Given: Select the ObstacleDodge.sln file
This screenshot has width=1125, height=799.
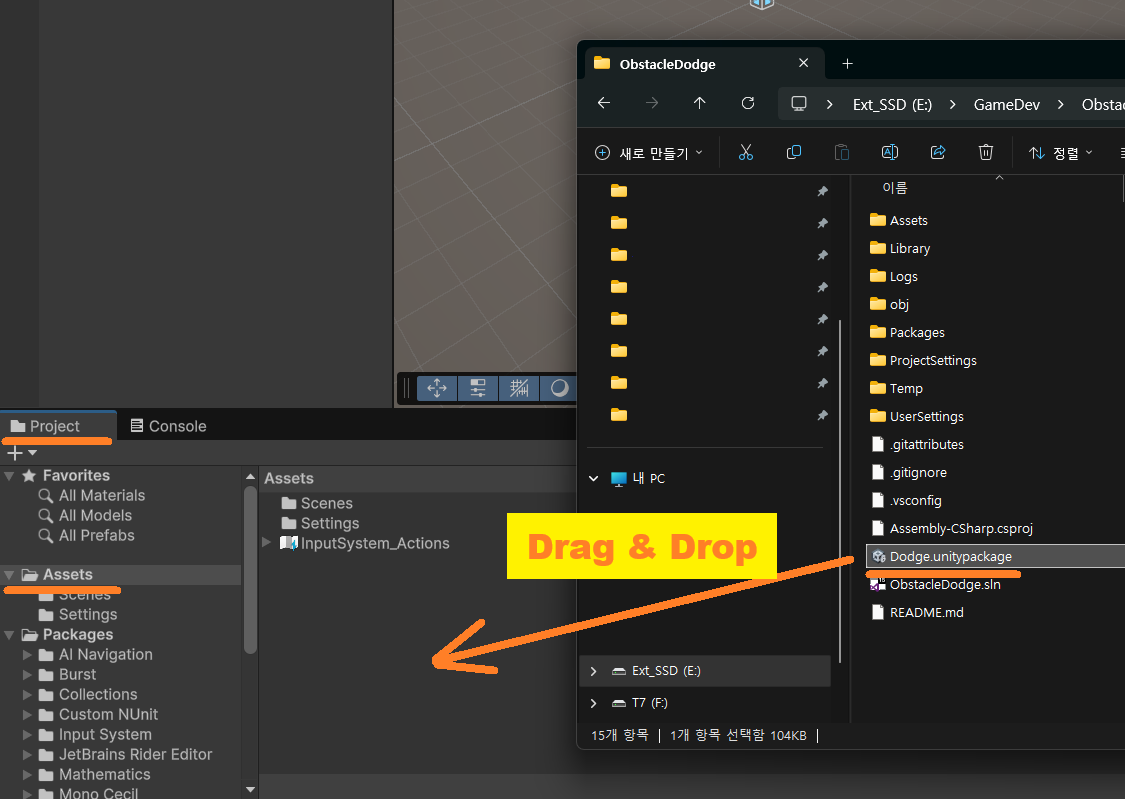Looking at the screenshot, I should click(x=945, y=585).
